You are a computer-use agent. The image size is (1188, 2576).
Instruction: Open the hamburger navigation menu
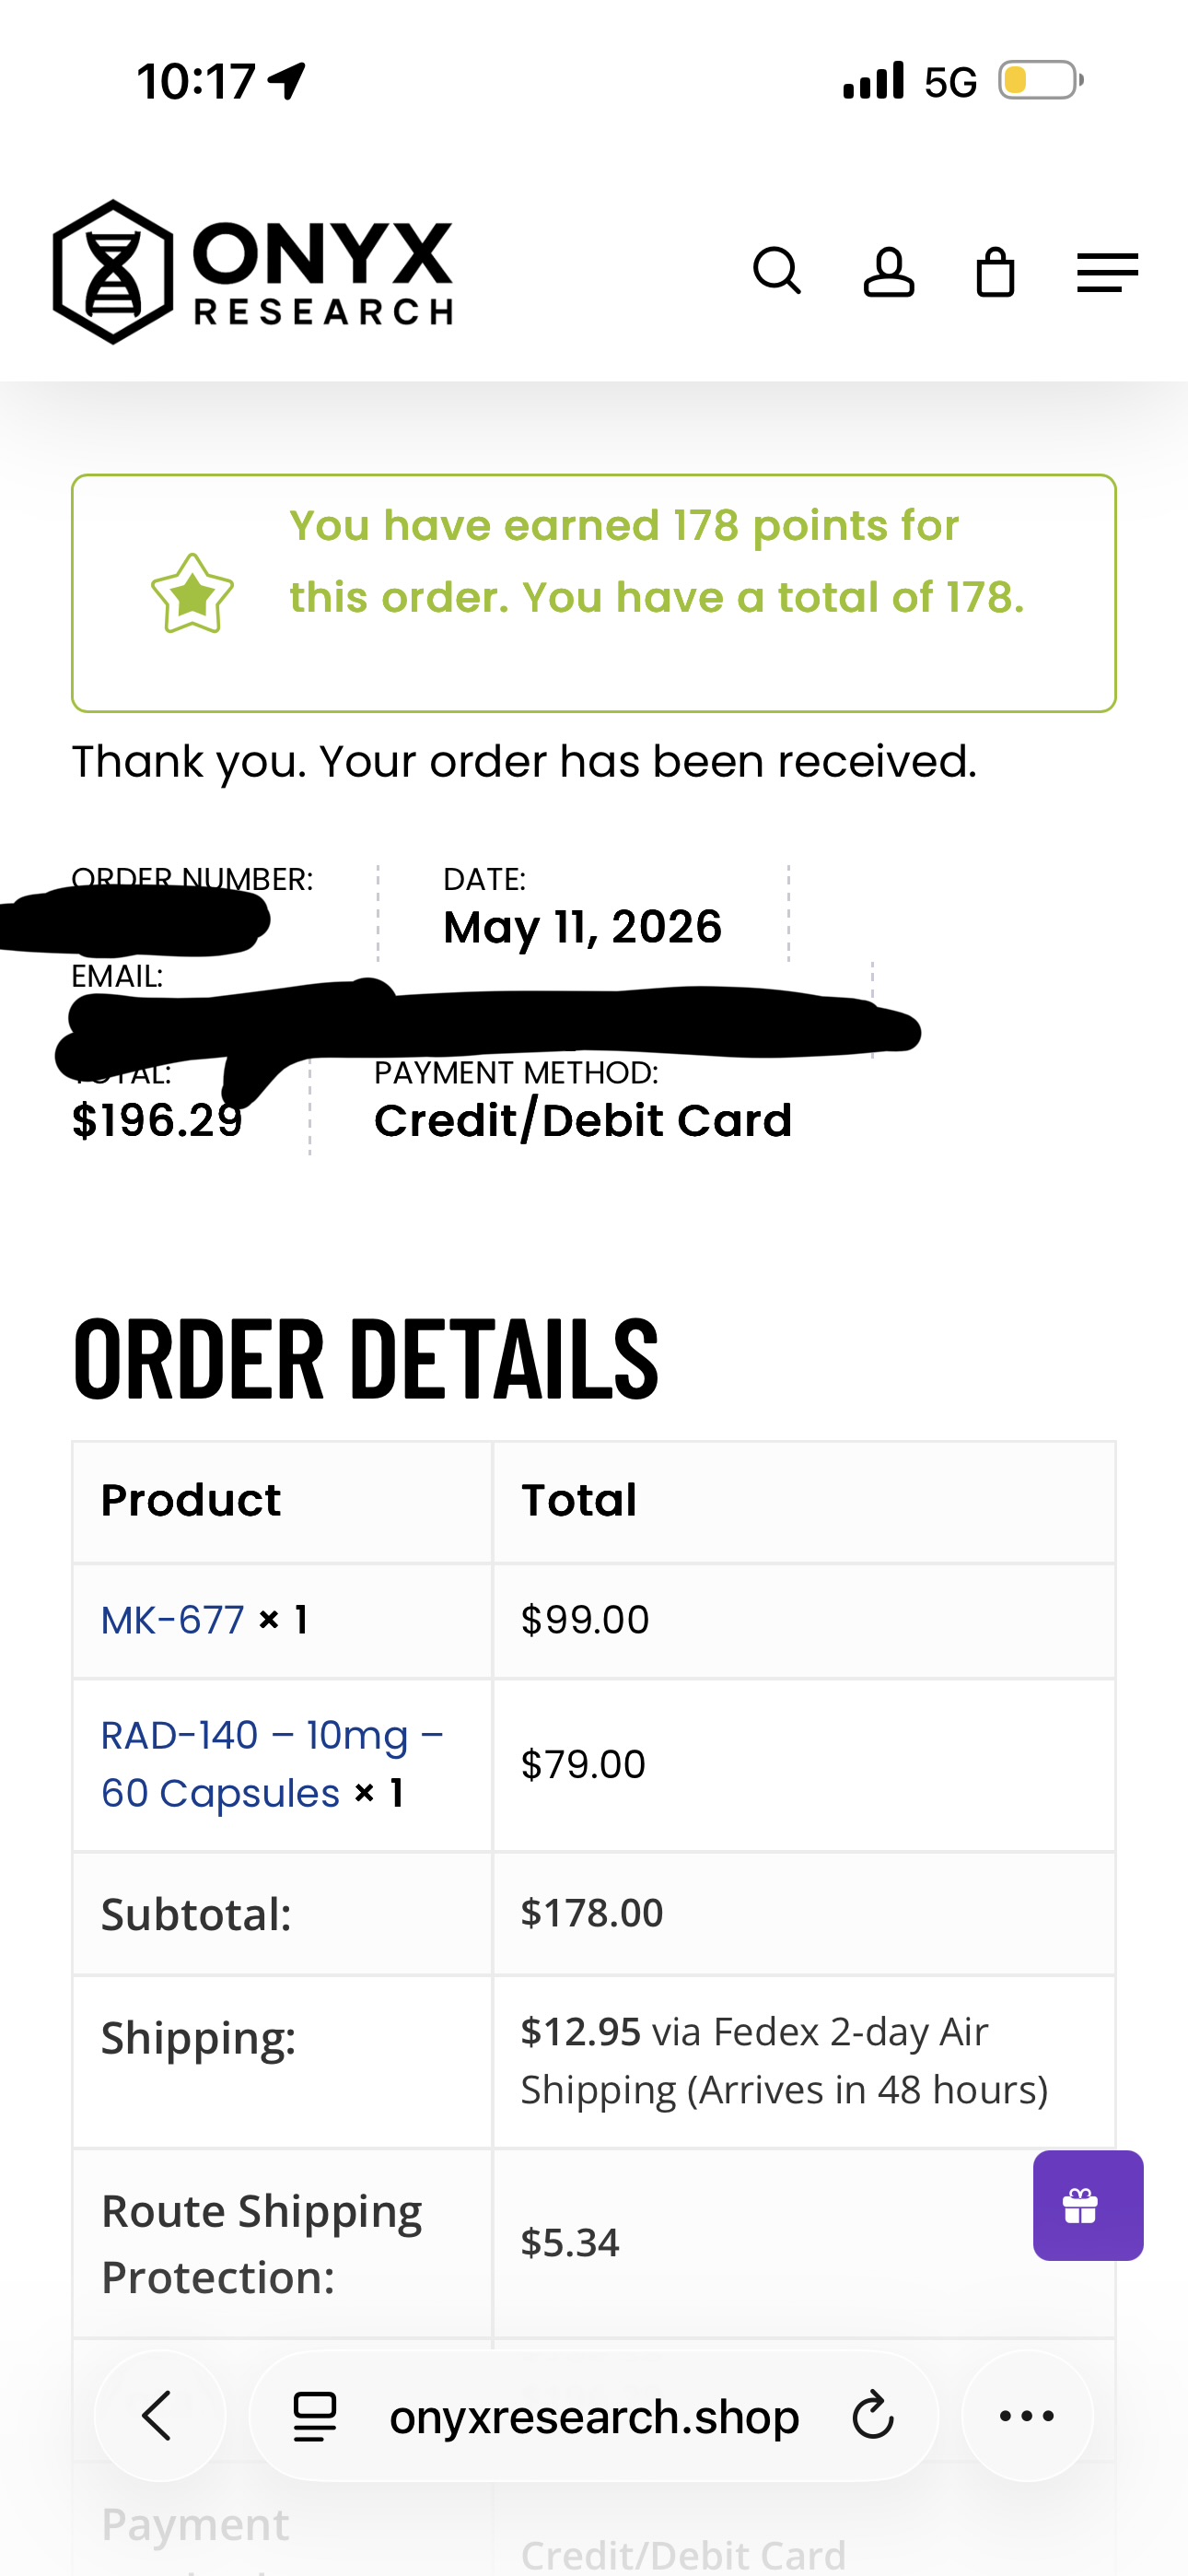click(1107, 272)
